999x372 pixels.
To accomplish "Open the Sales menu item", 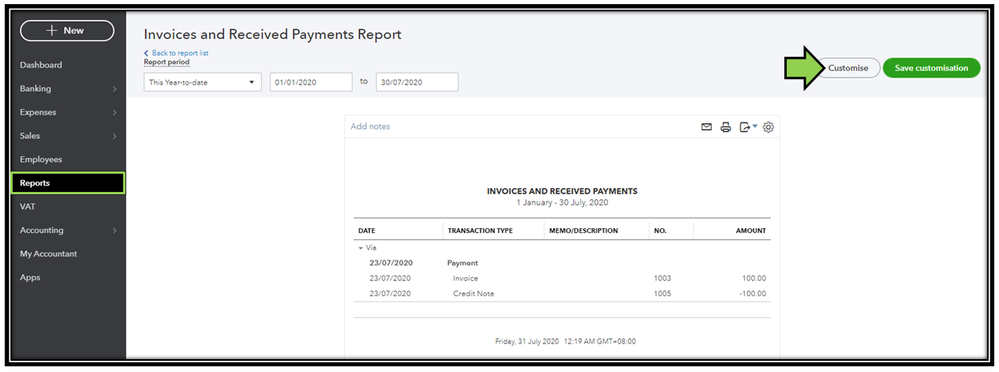I will 30,136.
